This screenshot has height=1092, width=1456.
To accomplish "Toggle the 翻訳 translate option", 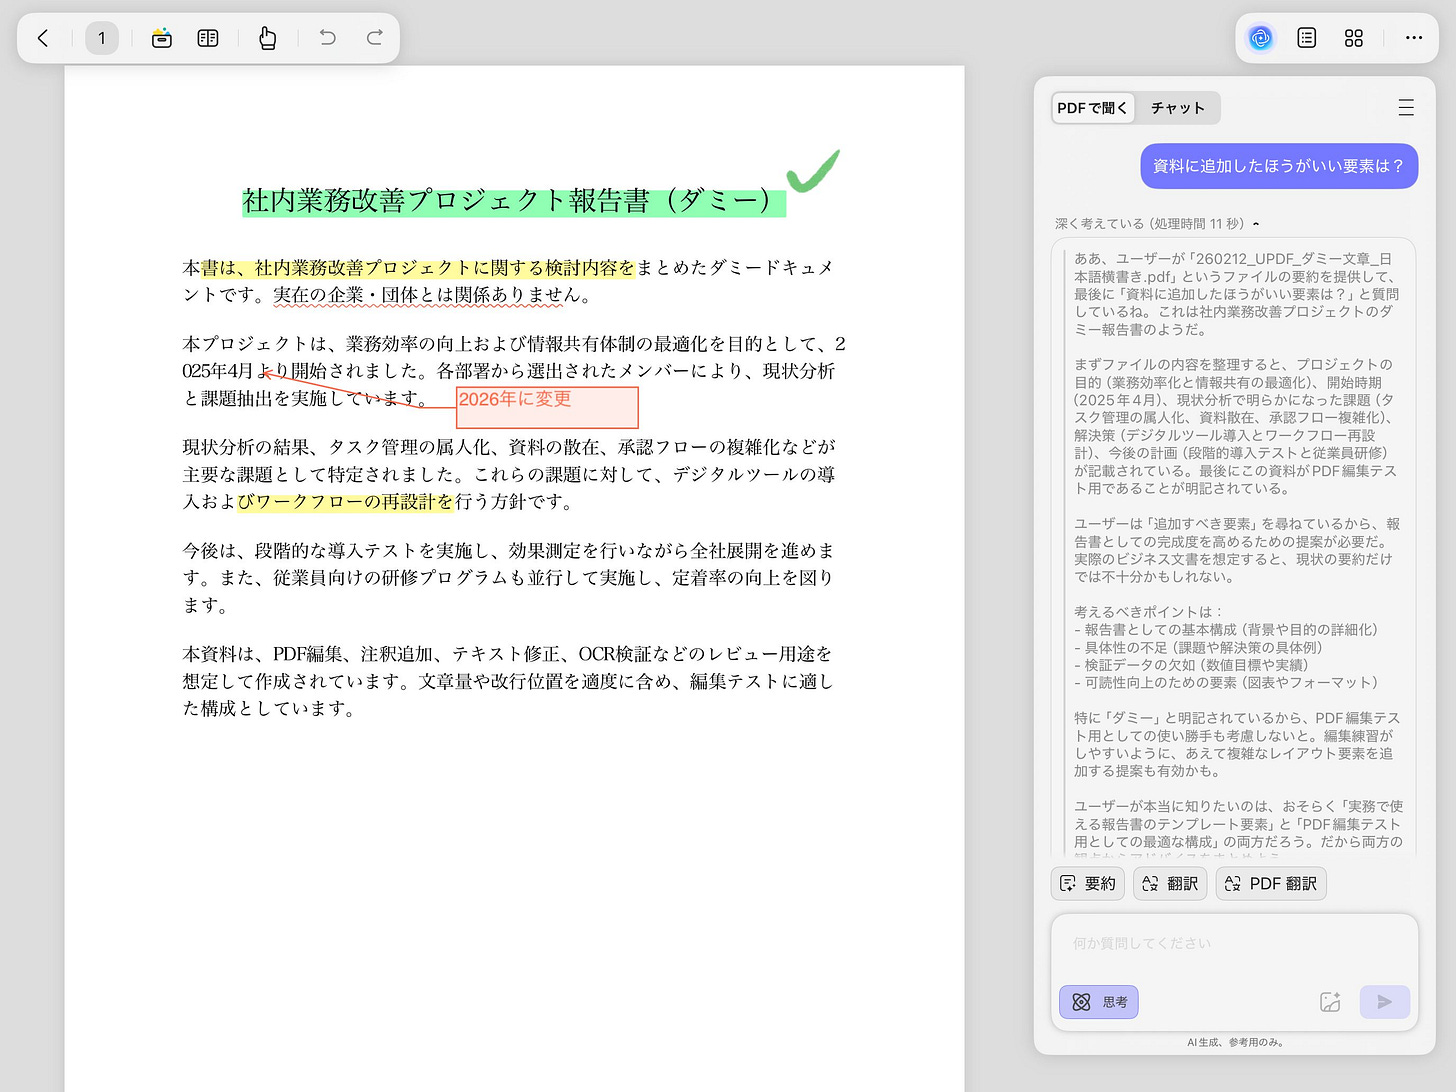I will 1169,883.
